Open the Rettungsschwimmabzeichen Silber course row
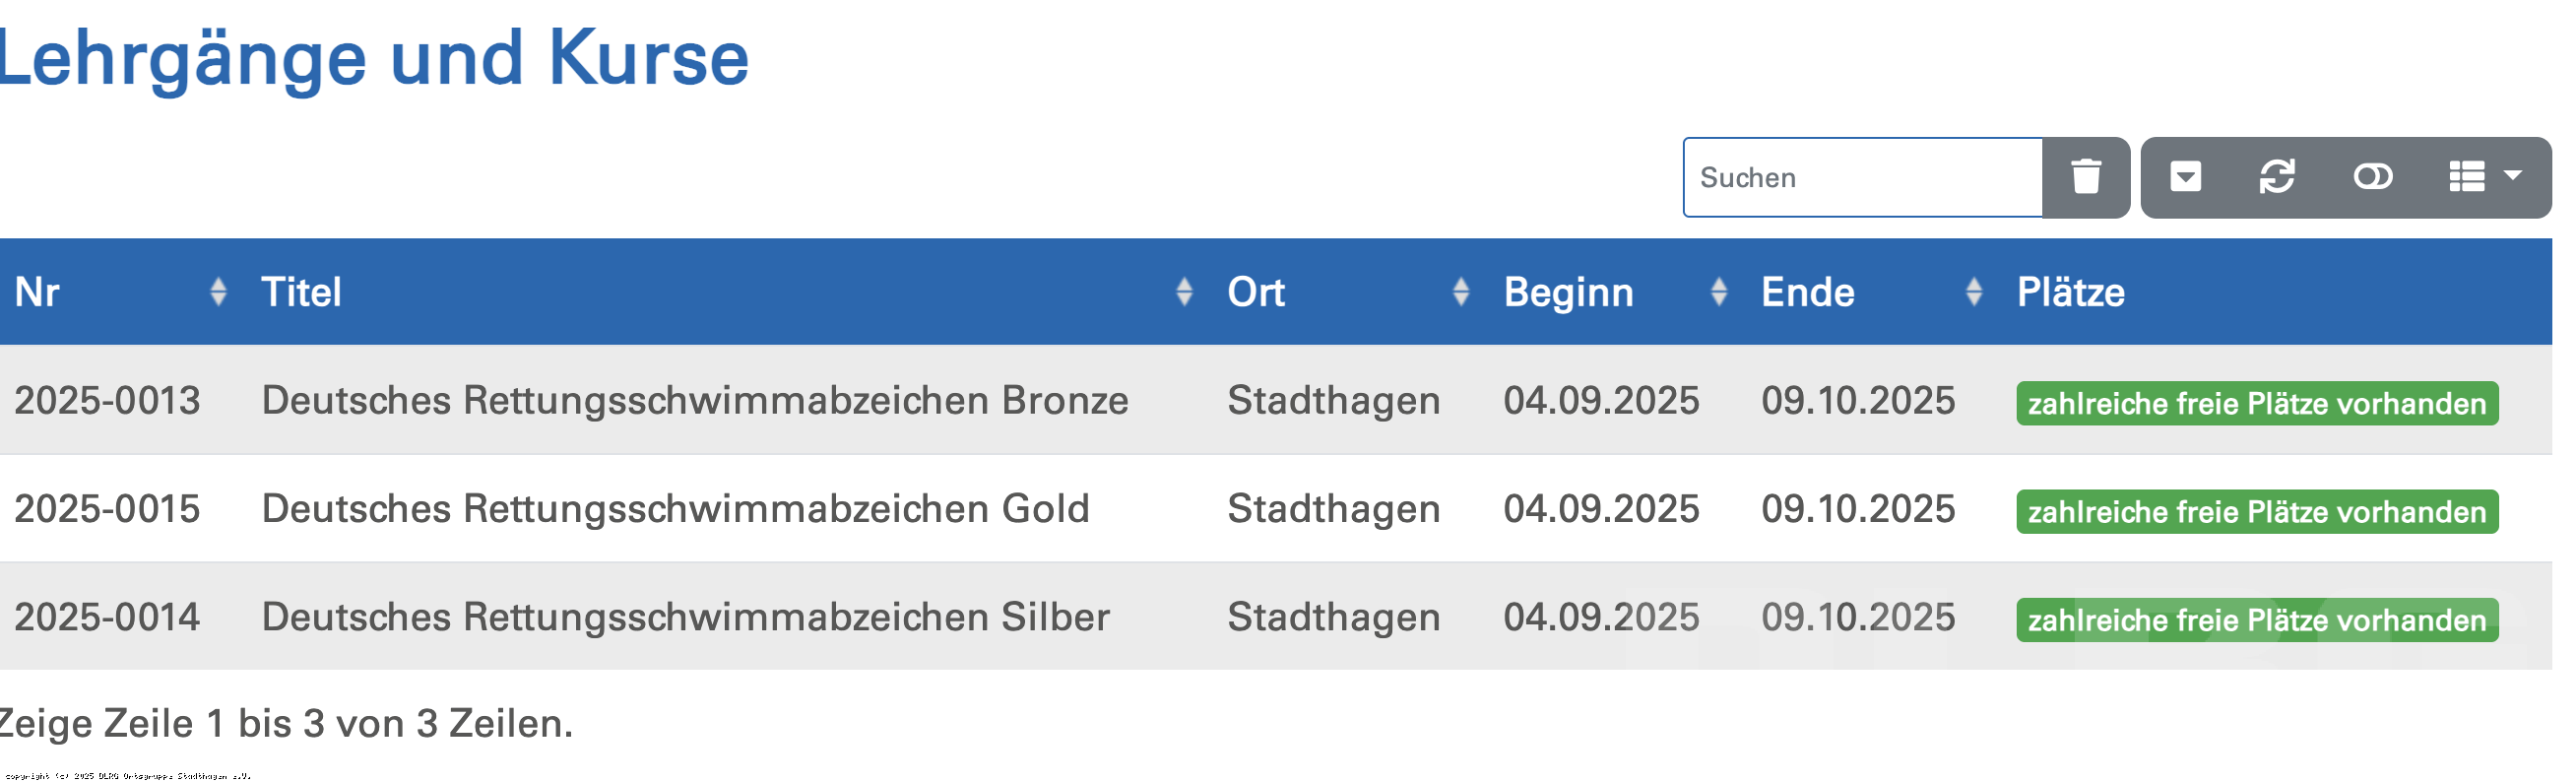Screen dimensions: 2576x782 coord(1276,617)
